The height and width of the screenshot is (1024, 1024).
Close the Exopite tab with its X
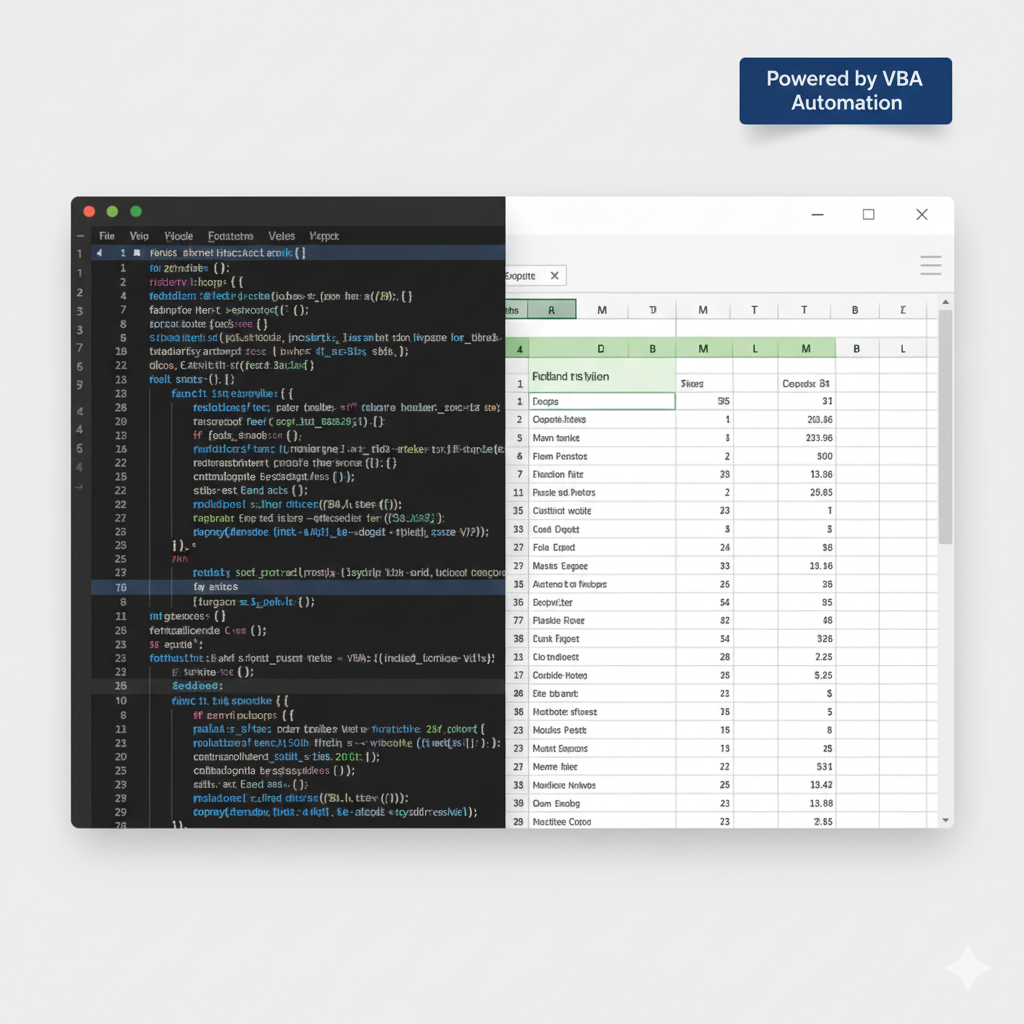(555, 275)
